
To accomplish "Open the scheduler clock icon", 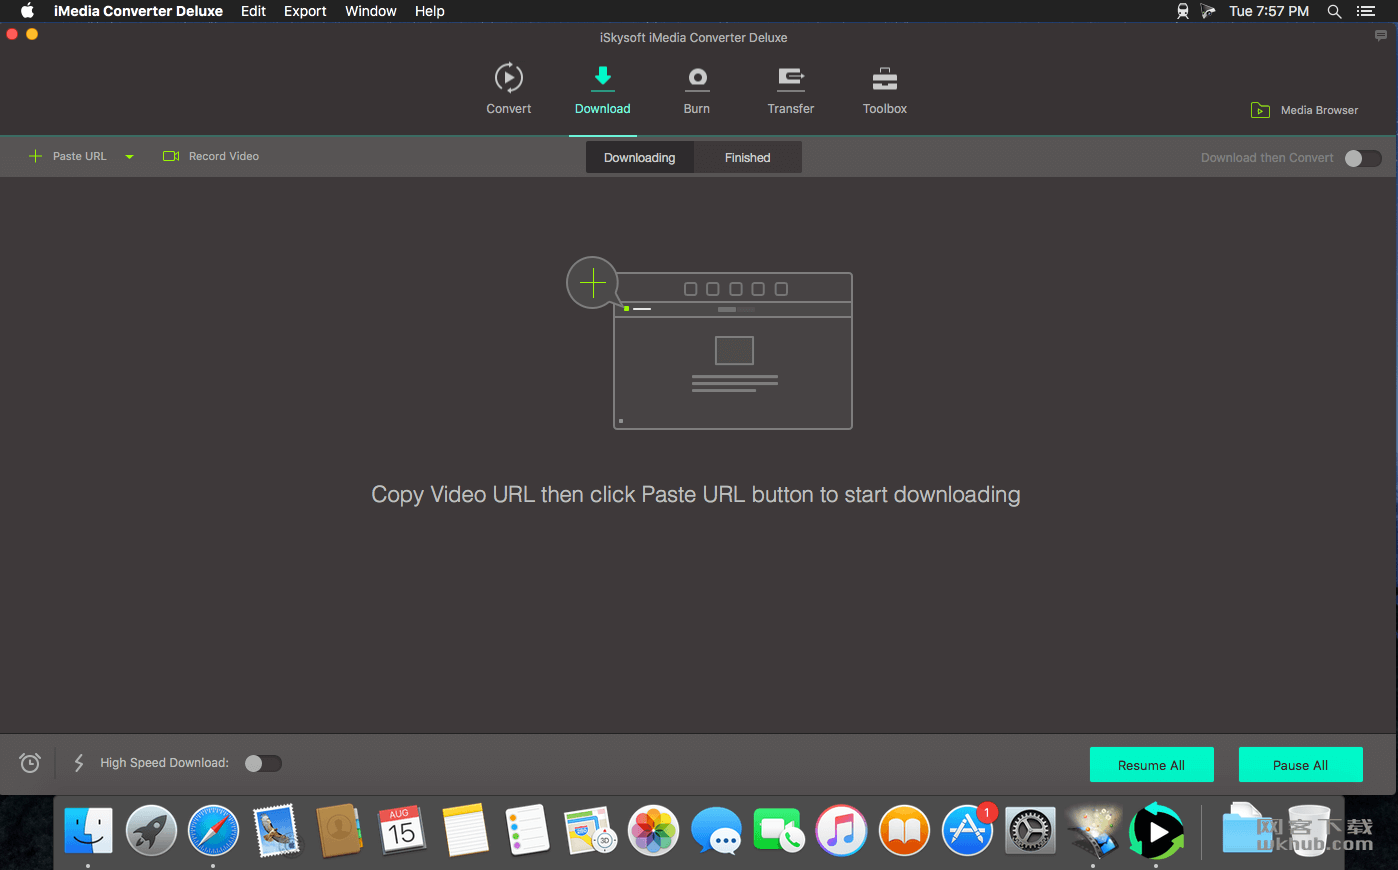I will [30, 763].
